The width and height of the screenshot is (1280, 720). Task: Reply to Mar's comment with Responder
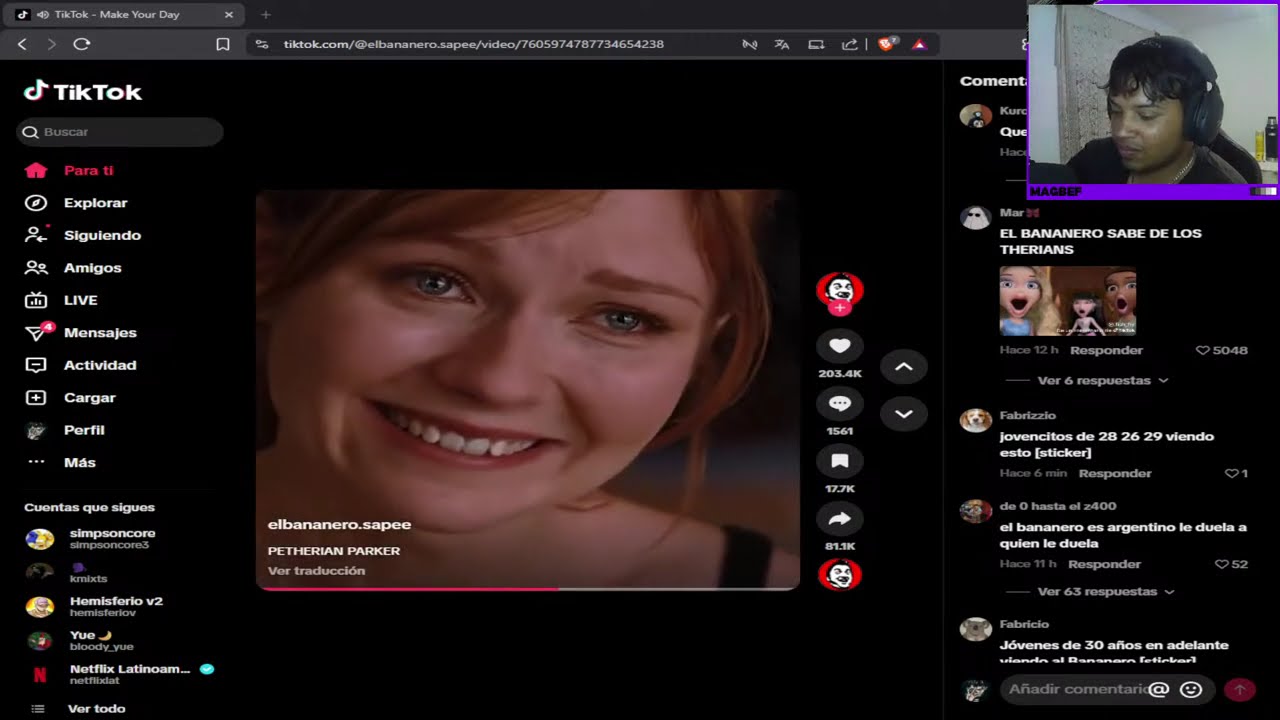click(x=1106, y=351)
